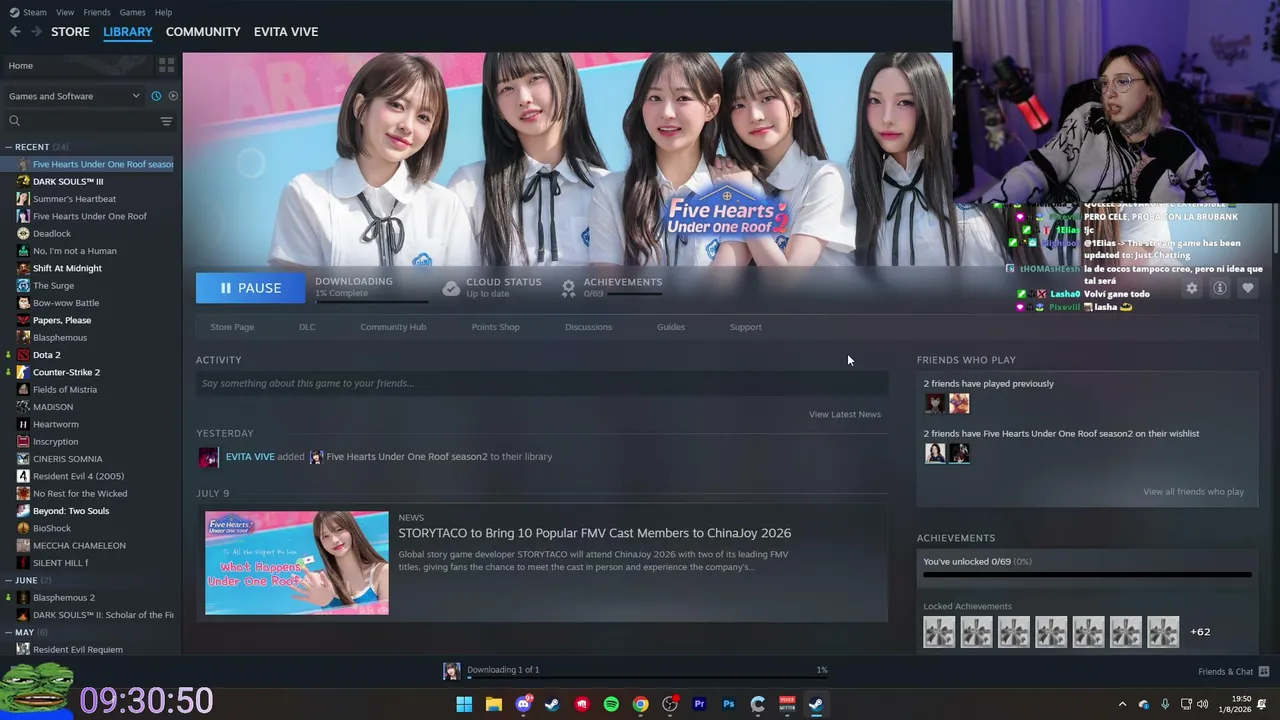
Task: Open game settings gear icon
Action: (1191, 288)
